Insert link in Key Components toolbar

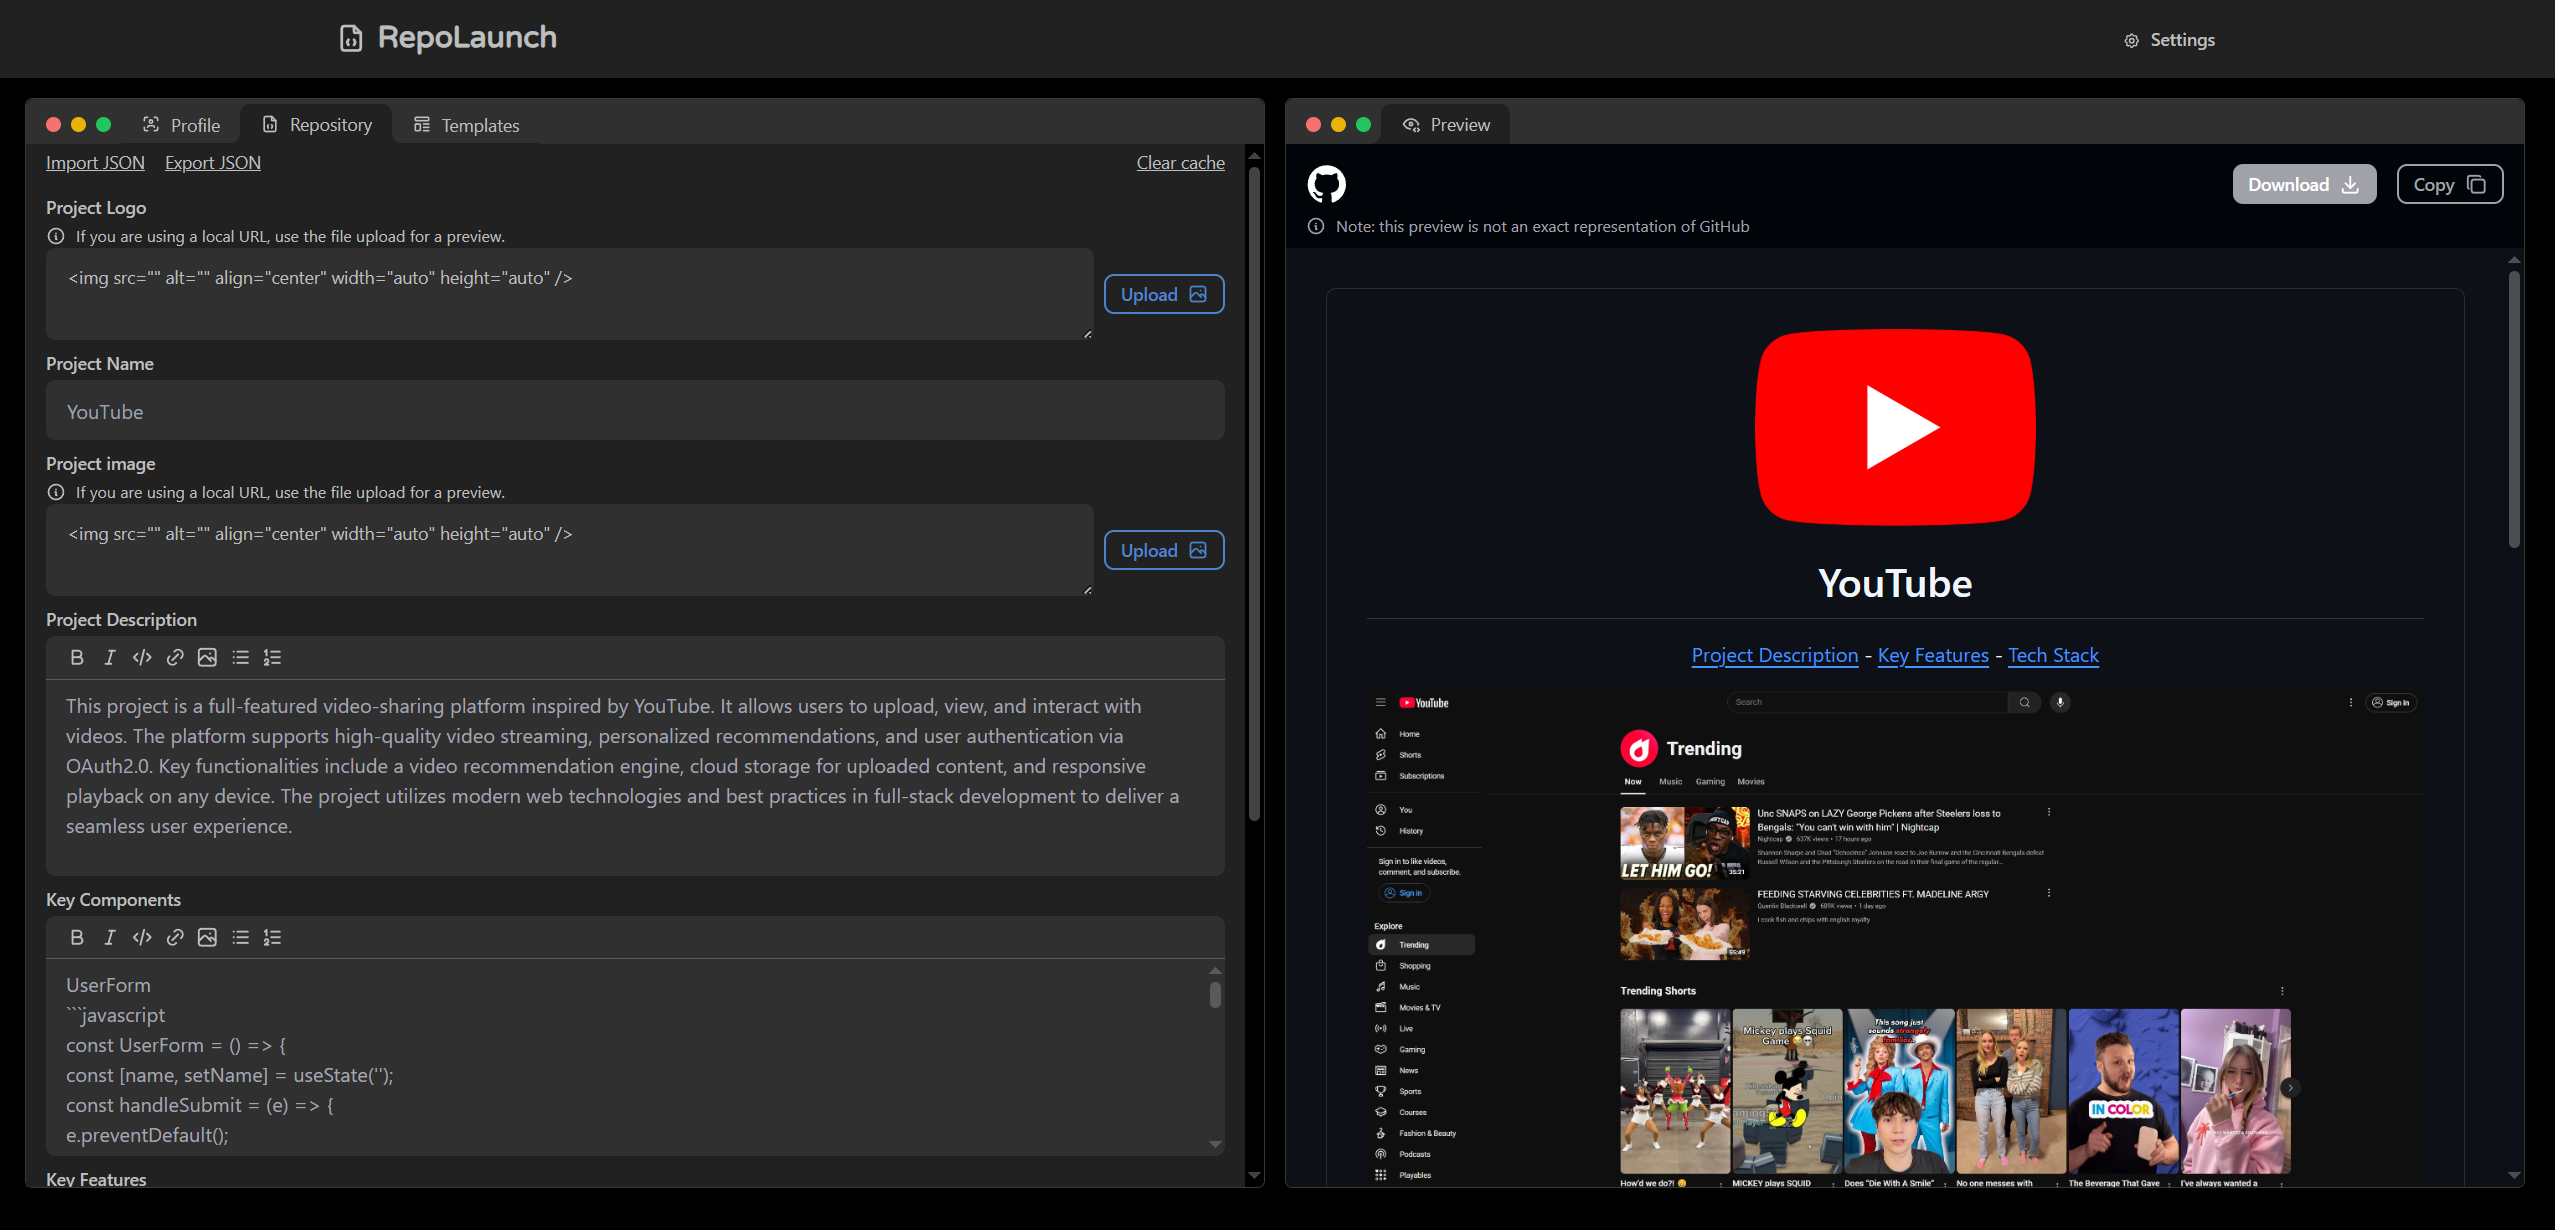(x=175, y=937)
